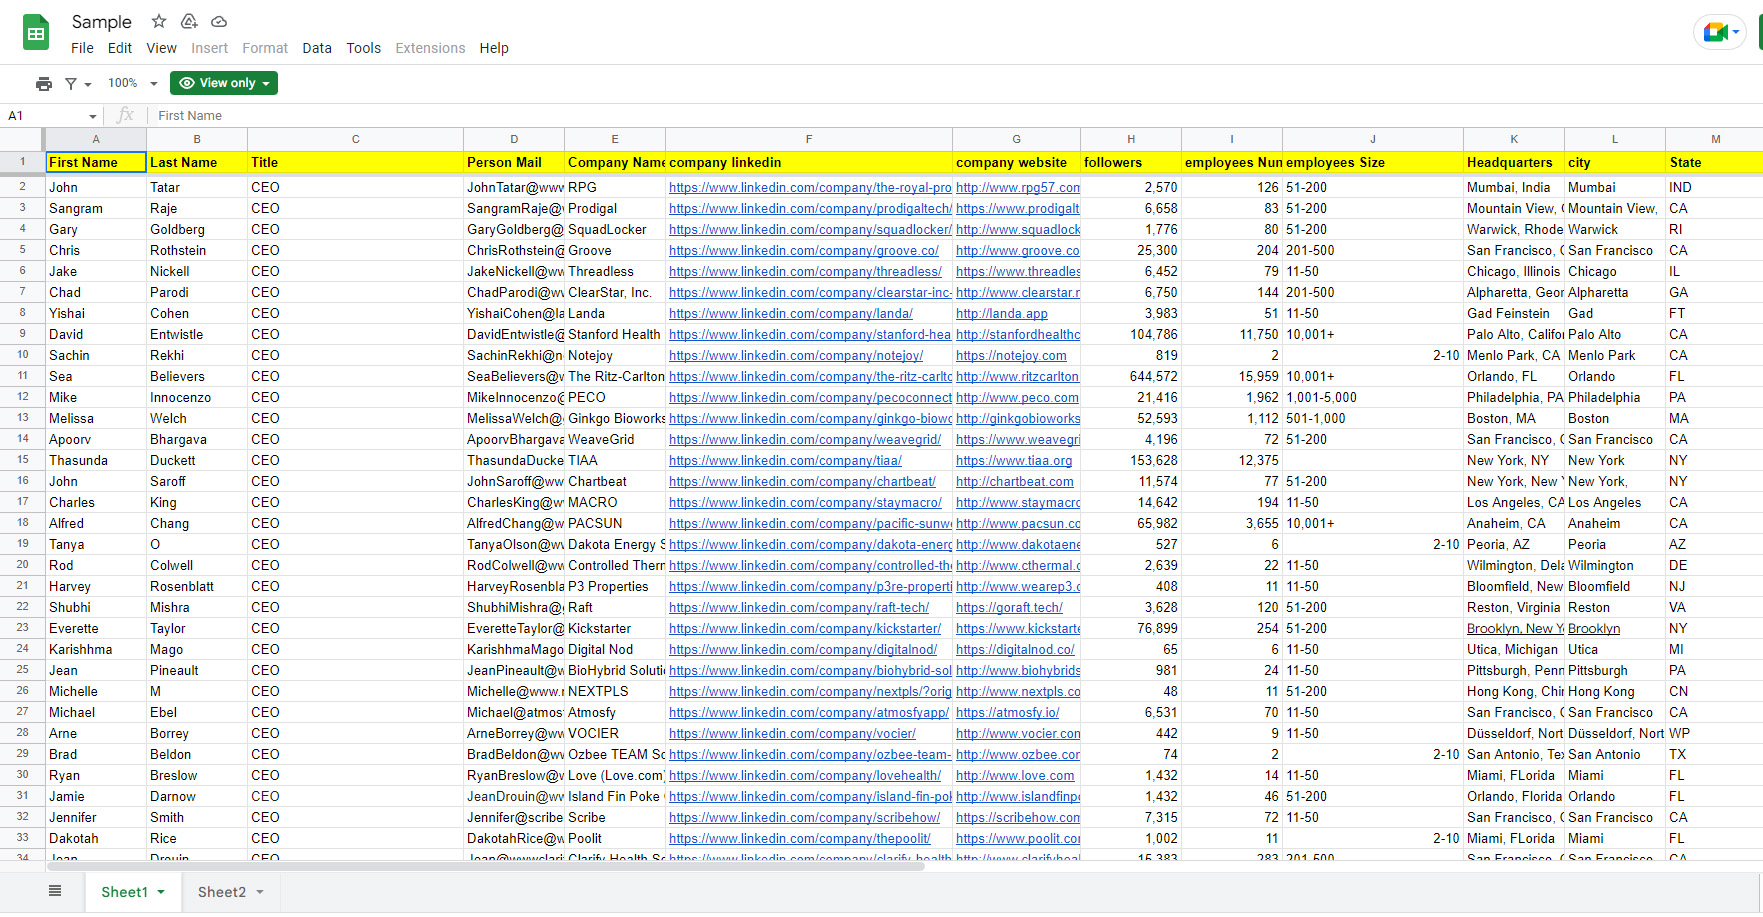This screenshot has width=1763, height=917.
Task: Select the State header cell
Action: click(x=1714, y=162)
